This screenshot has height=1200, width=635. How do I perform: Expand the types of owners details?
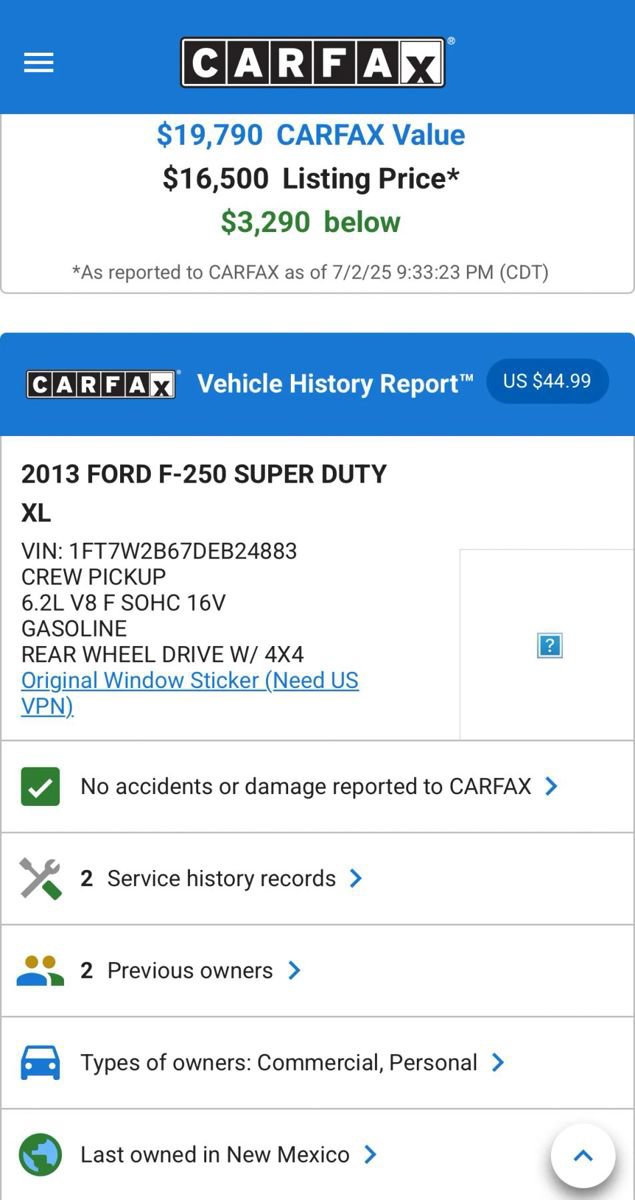(497, 1062)
